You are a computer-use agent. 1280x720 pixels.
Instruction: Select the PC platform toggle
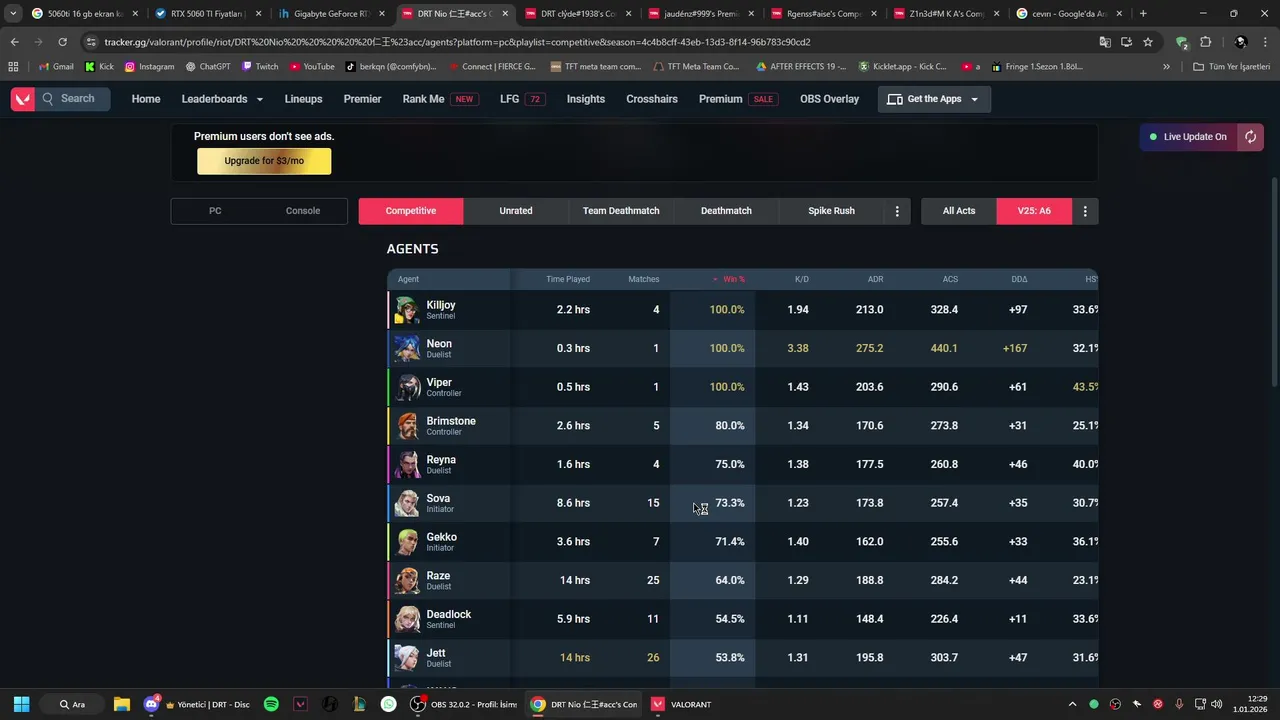pos(215,211)
